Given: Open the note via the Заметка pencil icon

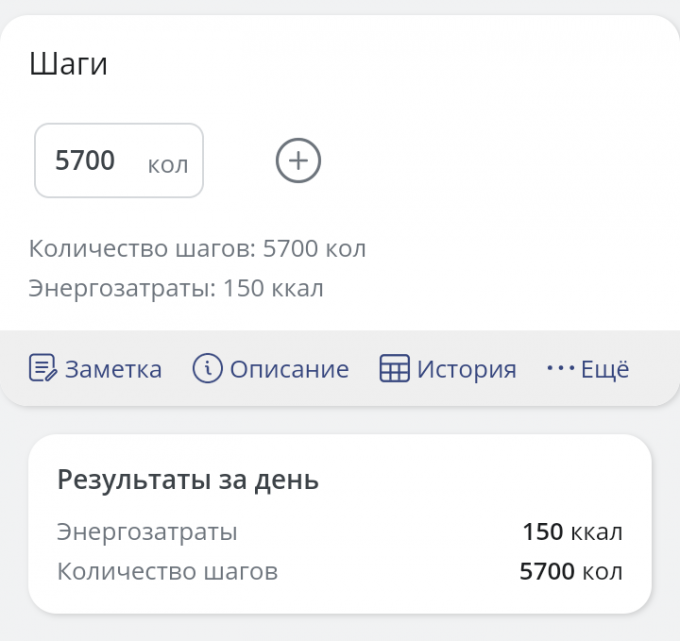Looking at the screenshot, I should click(43, 368).
